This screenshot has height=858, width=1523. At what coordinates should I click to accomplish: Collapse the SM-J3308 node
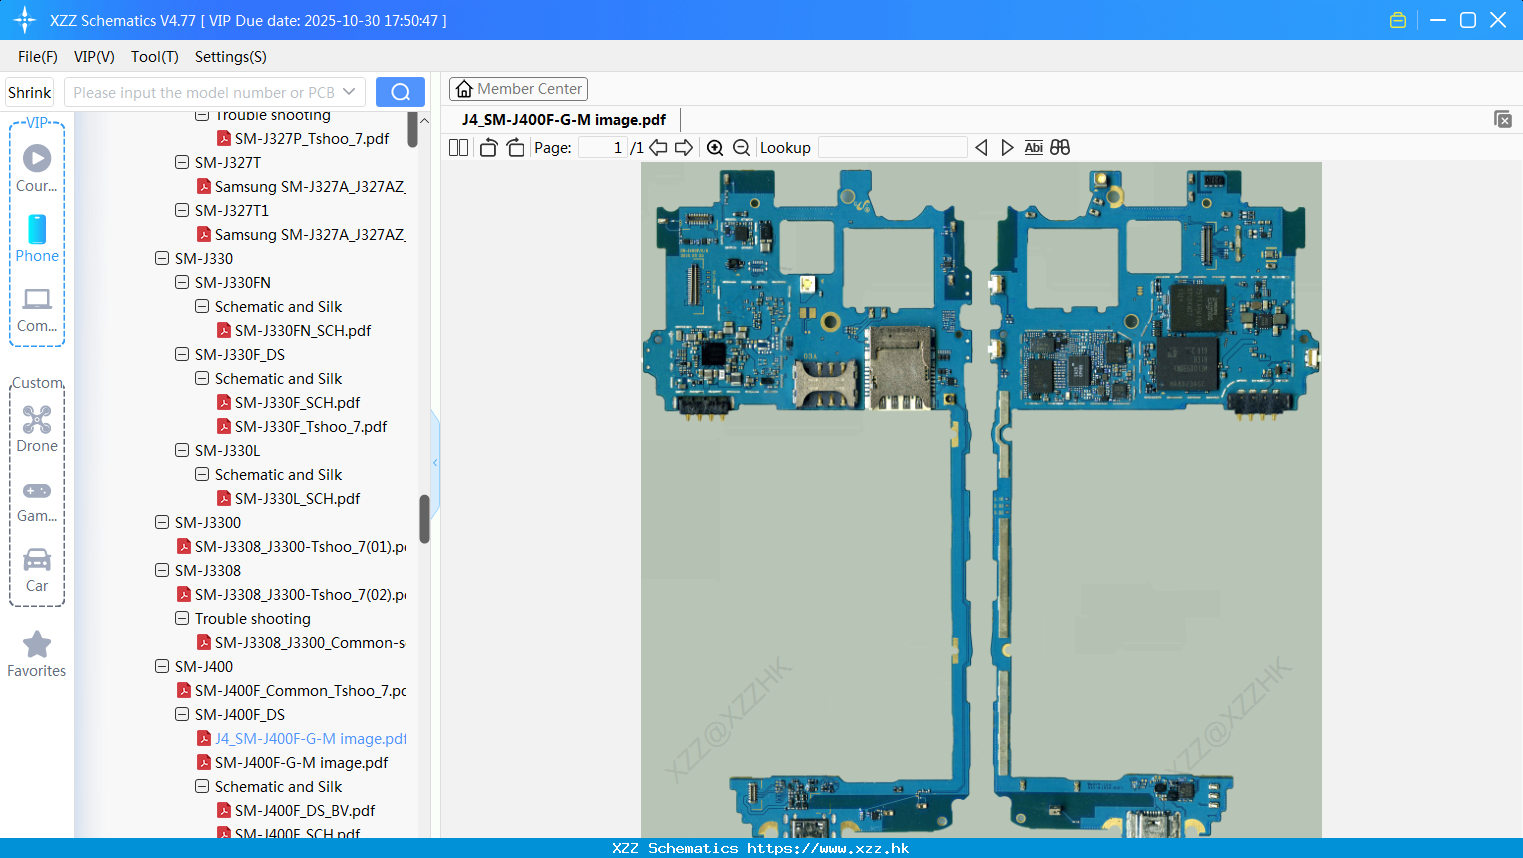pyautogui.click(x=162, y=570)
